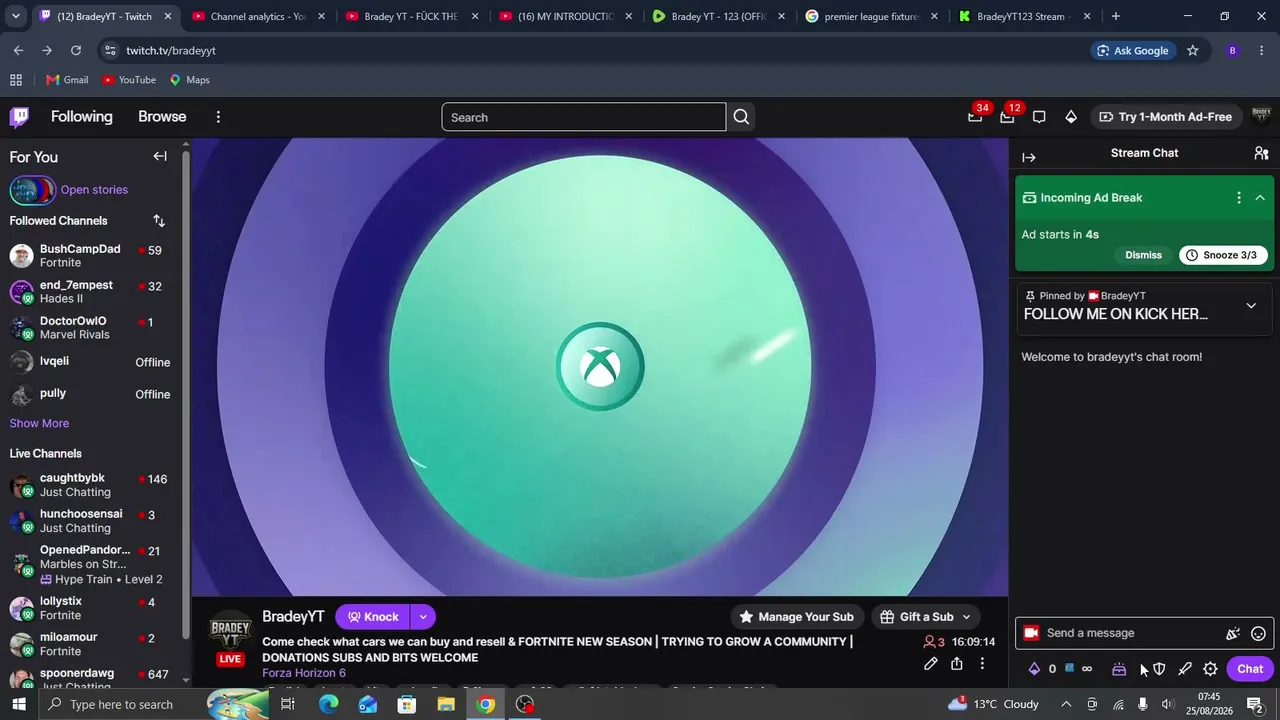Viewport: 1280px width, 720px height.
Task: Snooze the ad break 3/3
Action: [1223, 255]
